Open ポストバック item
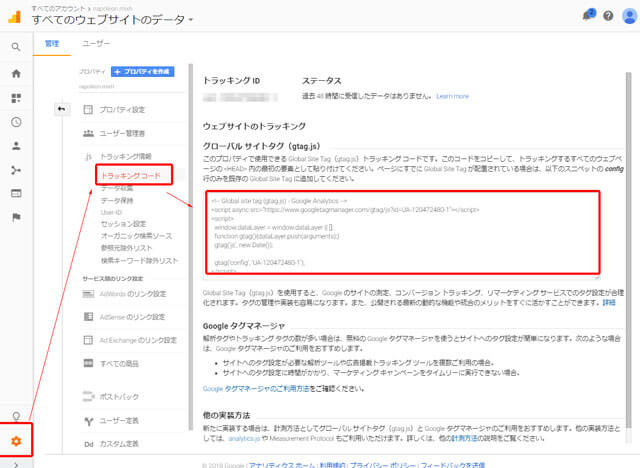 (119, 397)
